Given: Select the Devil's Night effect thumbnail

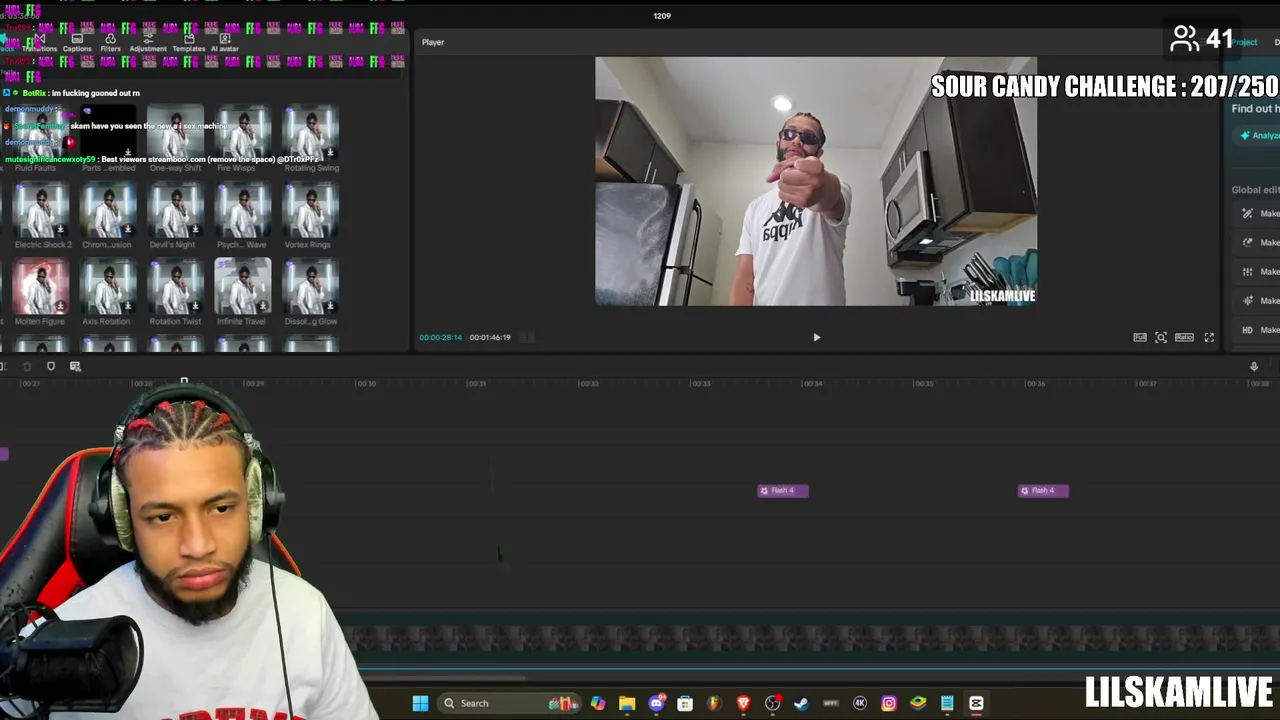Looking at the screenshot, I should (x=175, y=210).
